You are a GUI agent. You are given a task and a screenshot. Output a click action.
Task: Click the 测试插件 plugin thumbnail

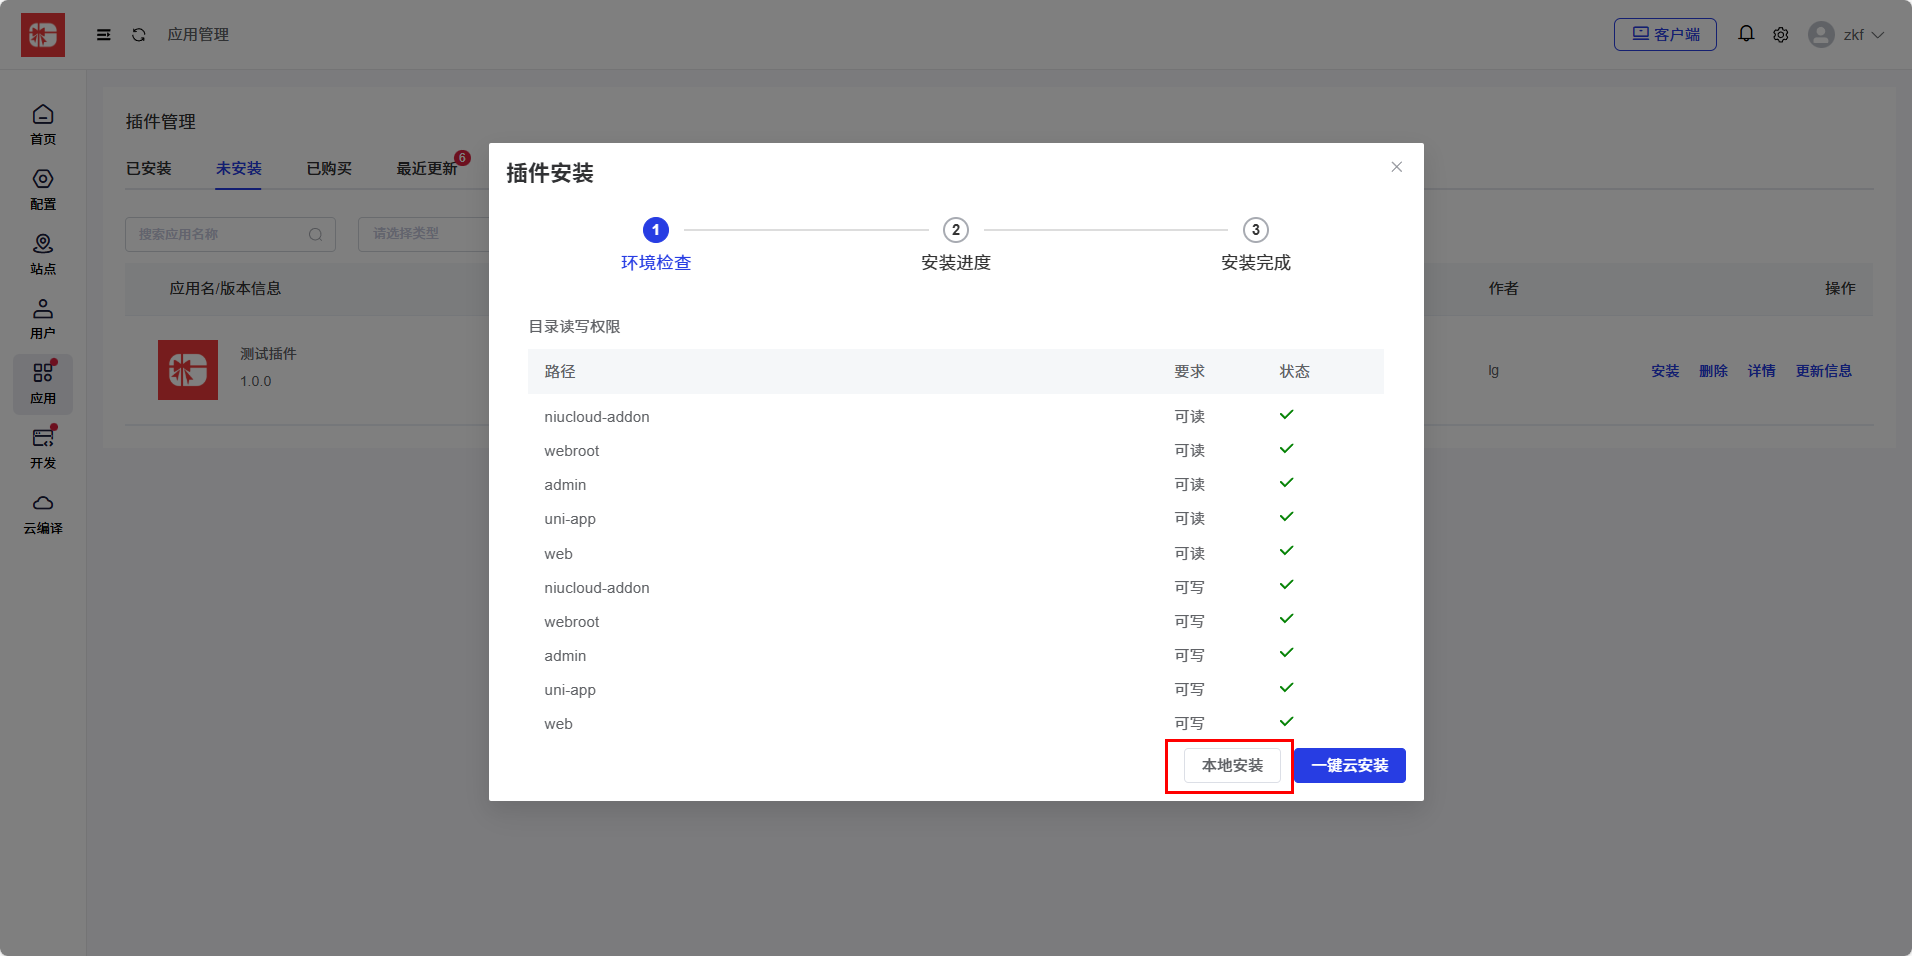(188, 370)
